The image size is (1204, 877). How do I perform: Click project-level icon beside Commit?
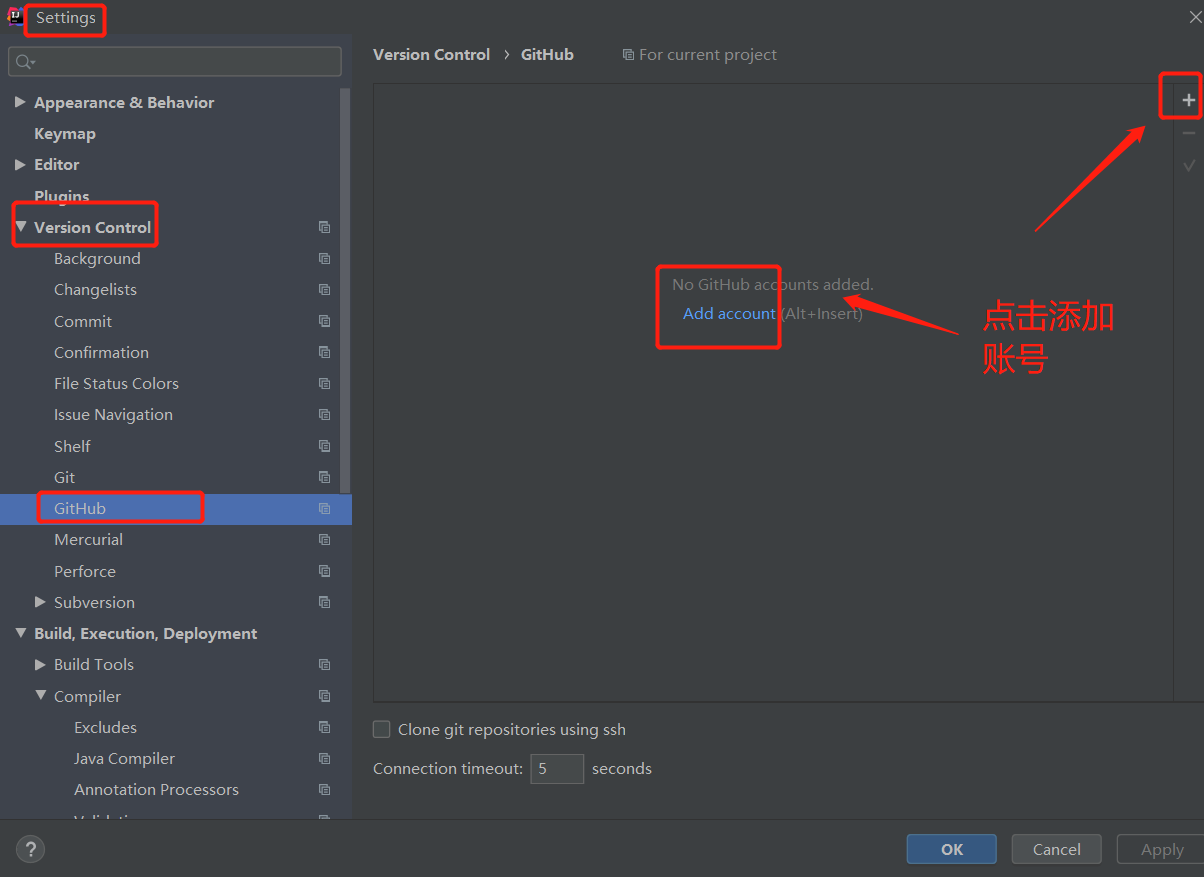click(x=324, y=321)
